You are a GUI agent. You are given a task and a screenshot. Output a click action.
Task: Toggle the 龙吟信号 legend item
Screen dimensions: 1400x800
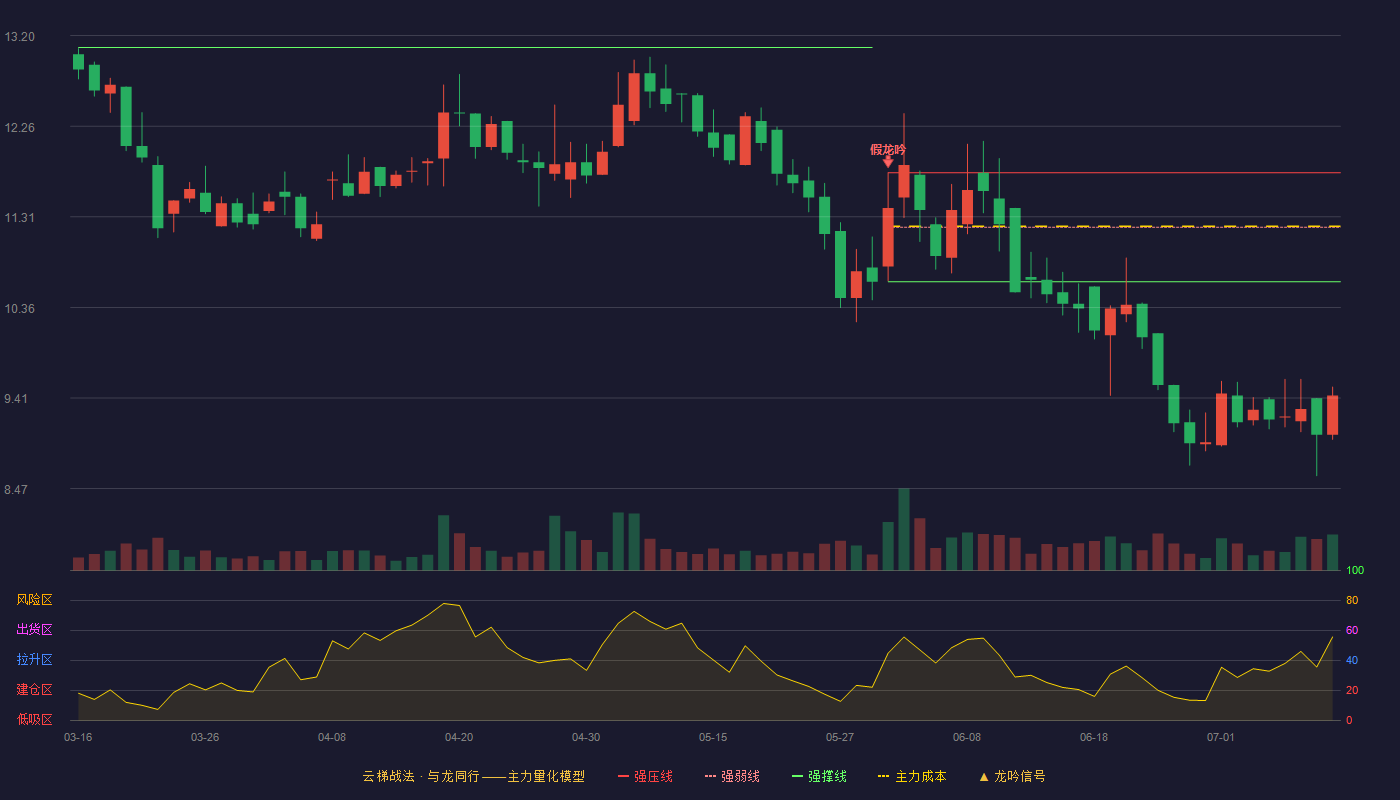[x=1012, y=776]
